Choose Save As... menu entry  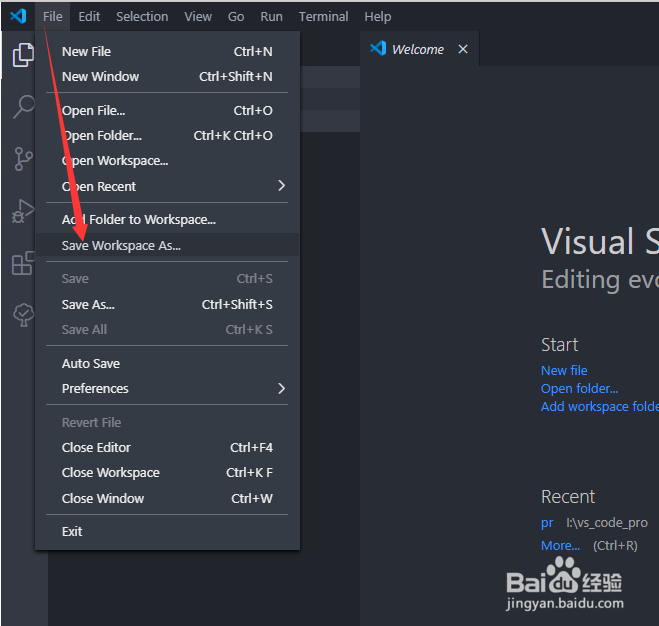point(167,304)
